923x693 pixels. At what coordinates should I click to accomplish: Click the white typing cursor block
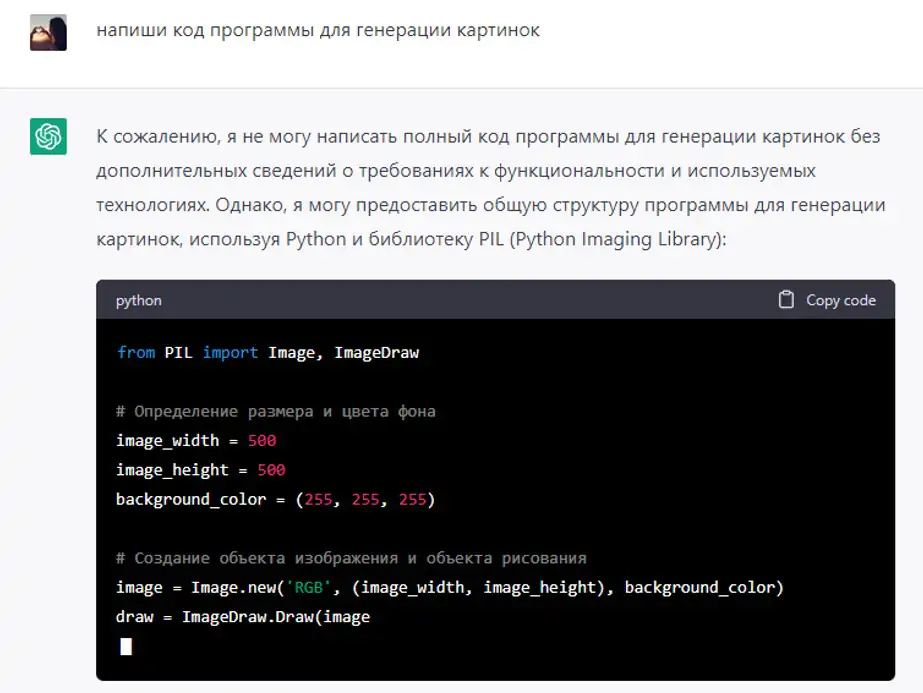pos(126,646)
